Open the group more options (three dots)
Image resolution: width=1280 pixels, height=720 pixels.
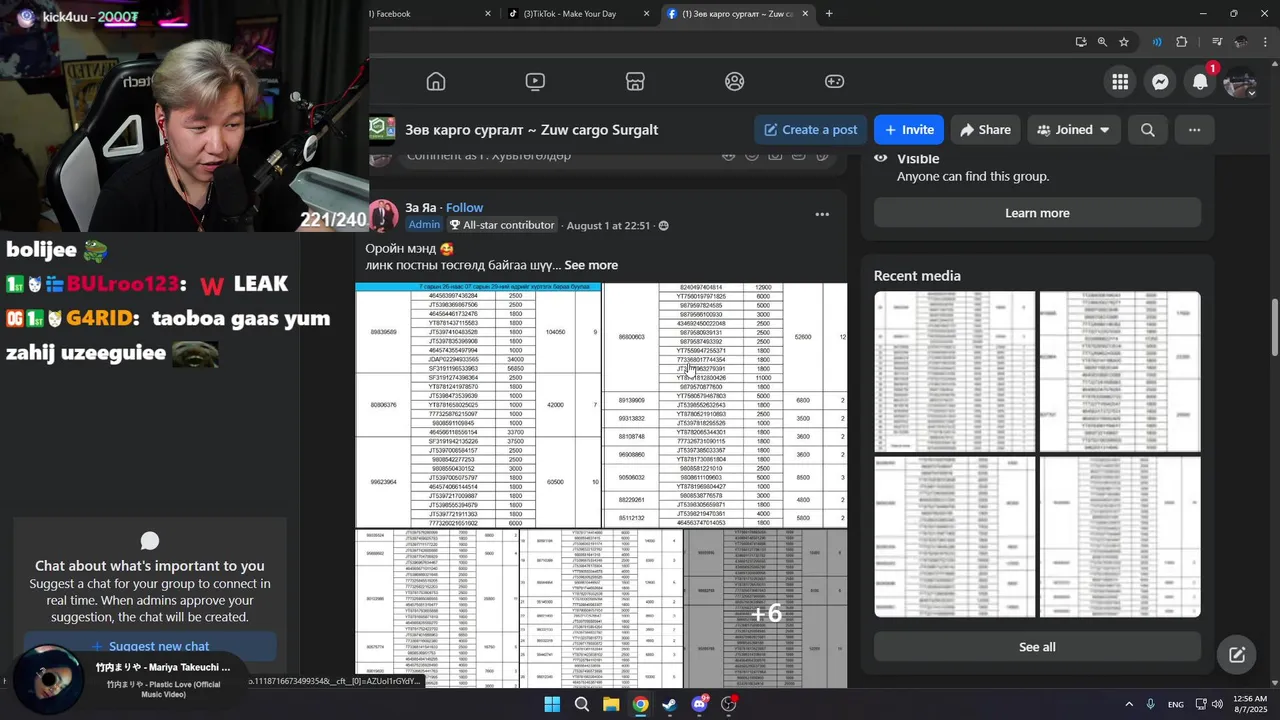pos(1194,130)
